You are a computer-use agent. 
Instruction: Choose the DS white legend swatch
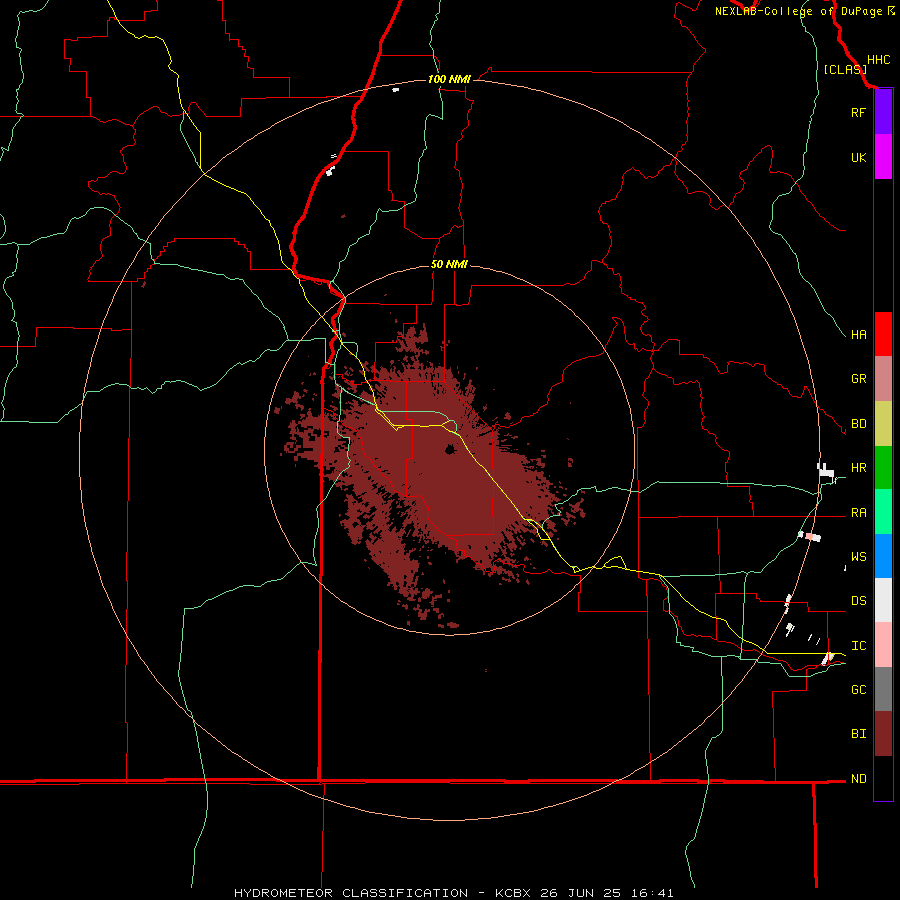(x=883, y=600)
